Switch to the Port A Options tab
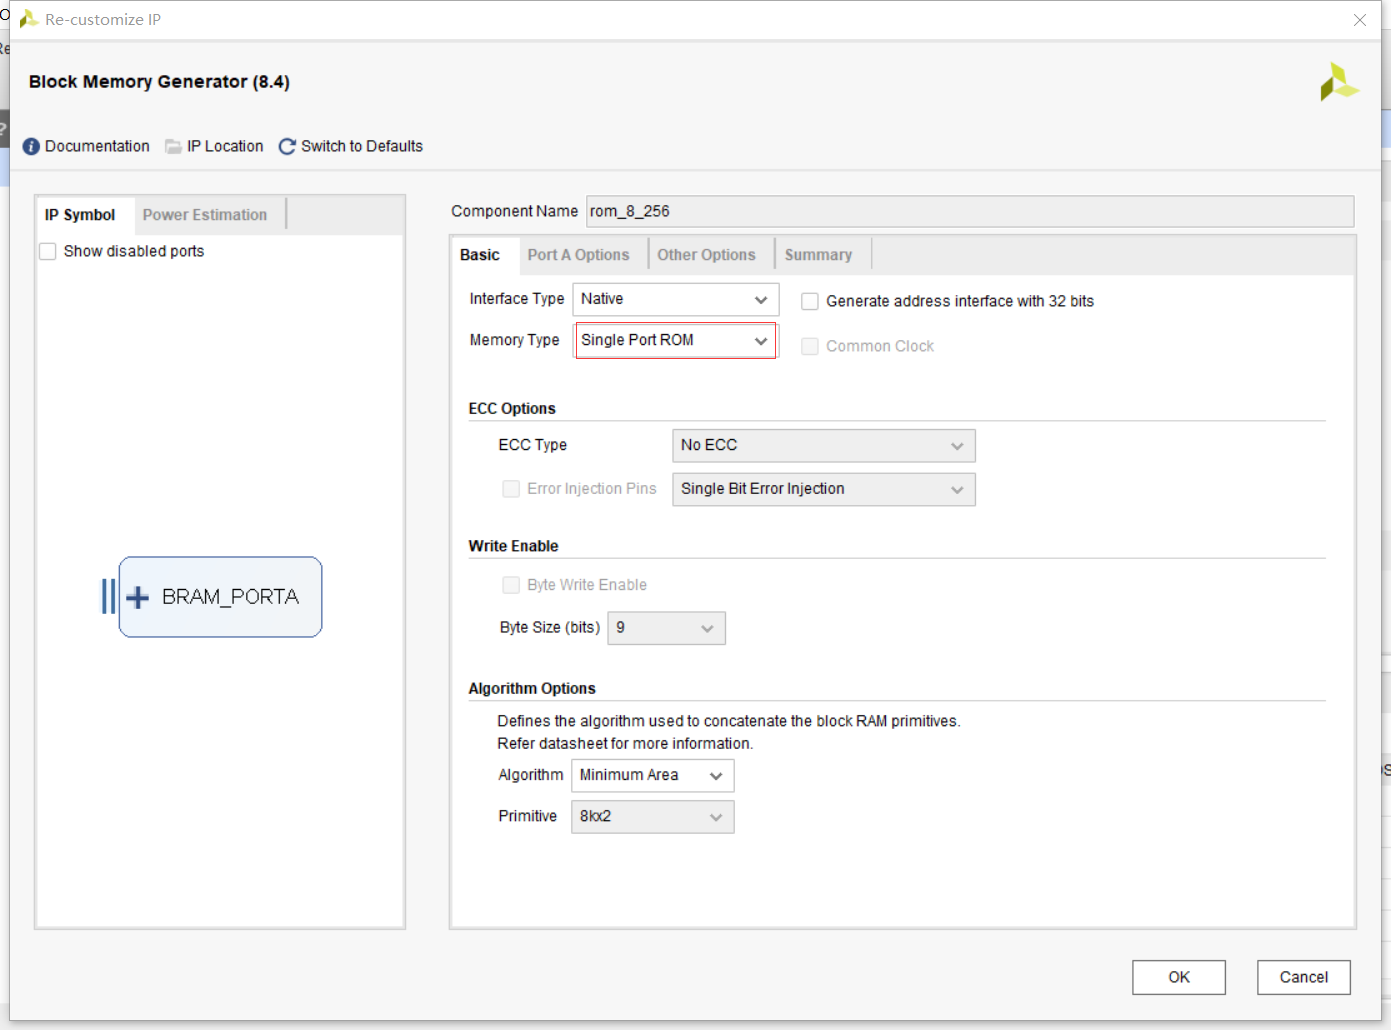The image size is (1391, 1030). tap(579, 255)
